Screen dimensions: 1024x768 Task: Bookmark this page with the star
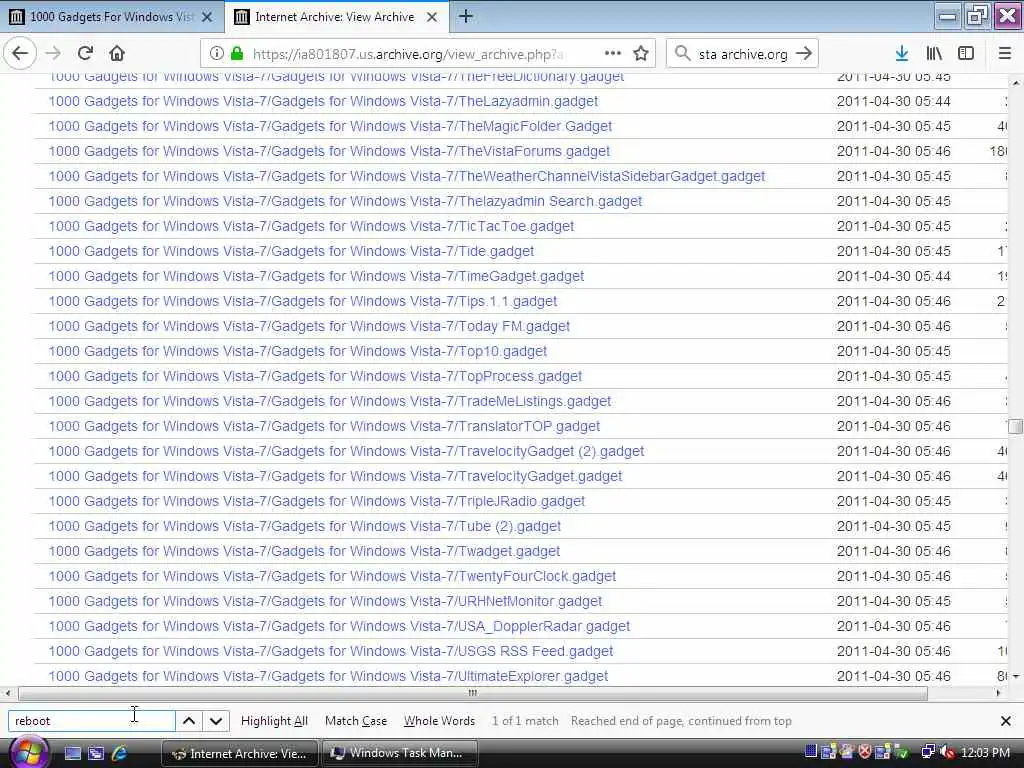point(641,54)
